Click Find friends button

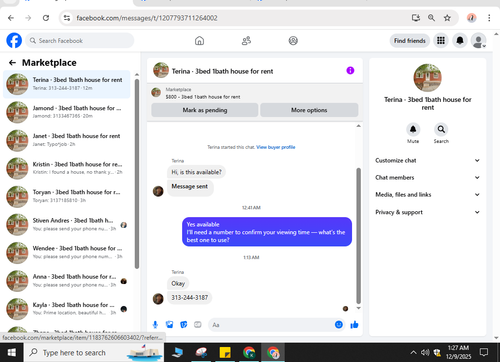[410, 41]
